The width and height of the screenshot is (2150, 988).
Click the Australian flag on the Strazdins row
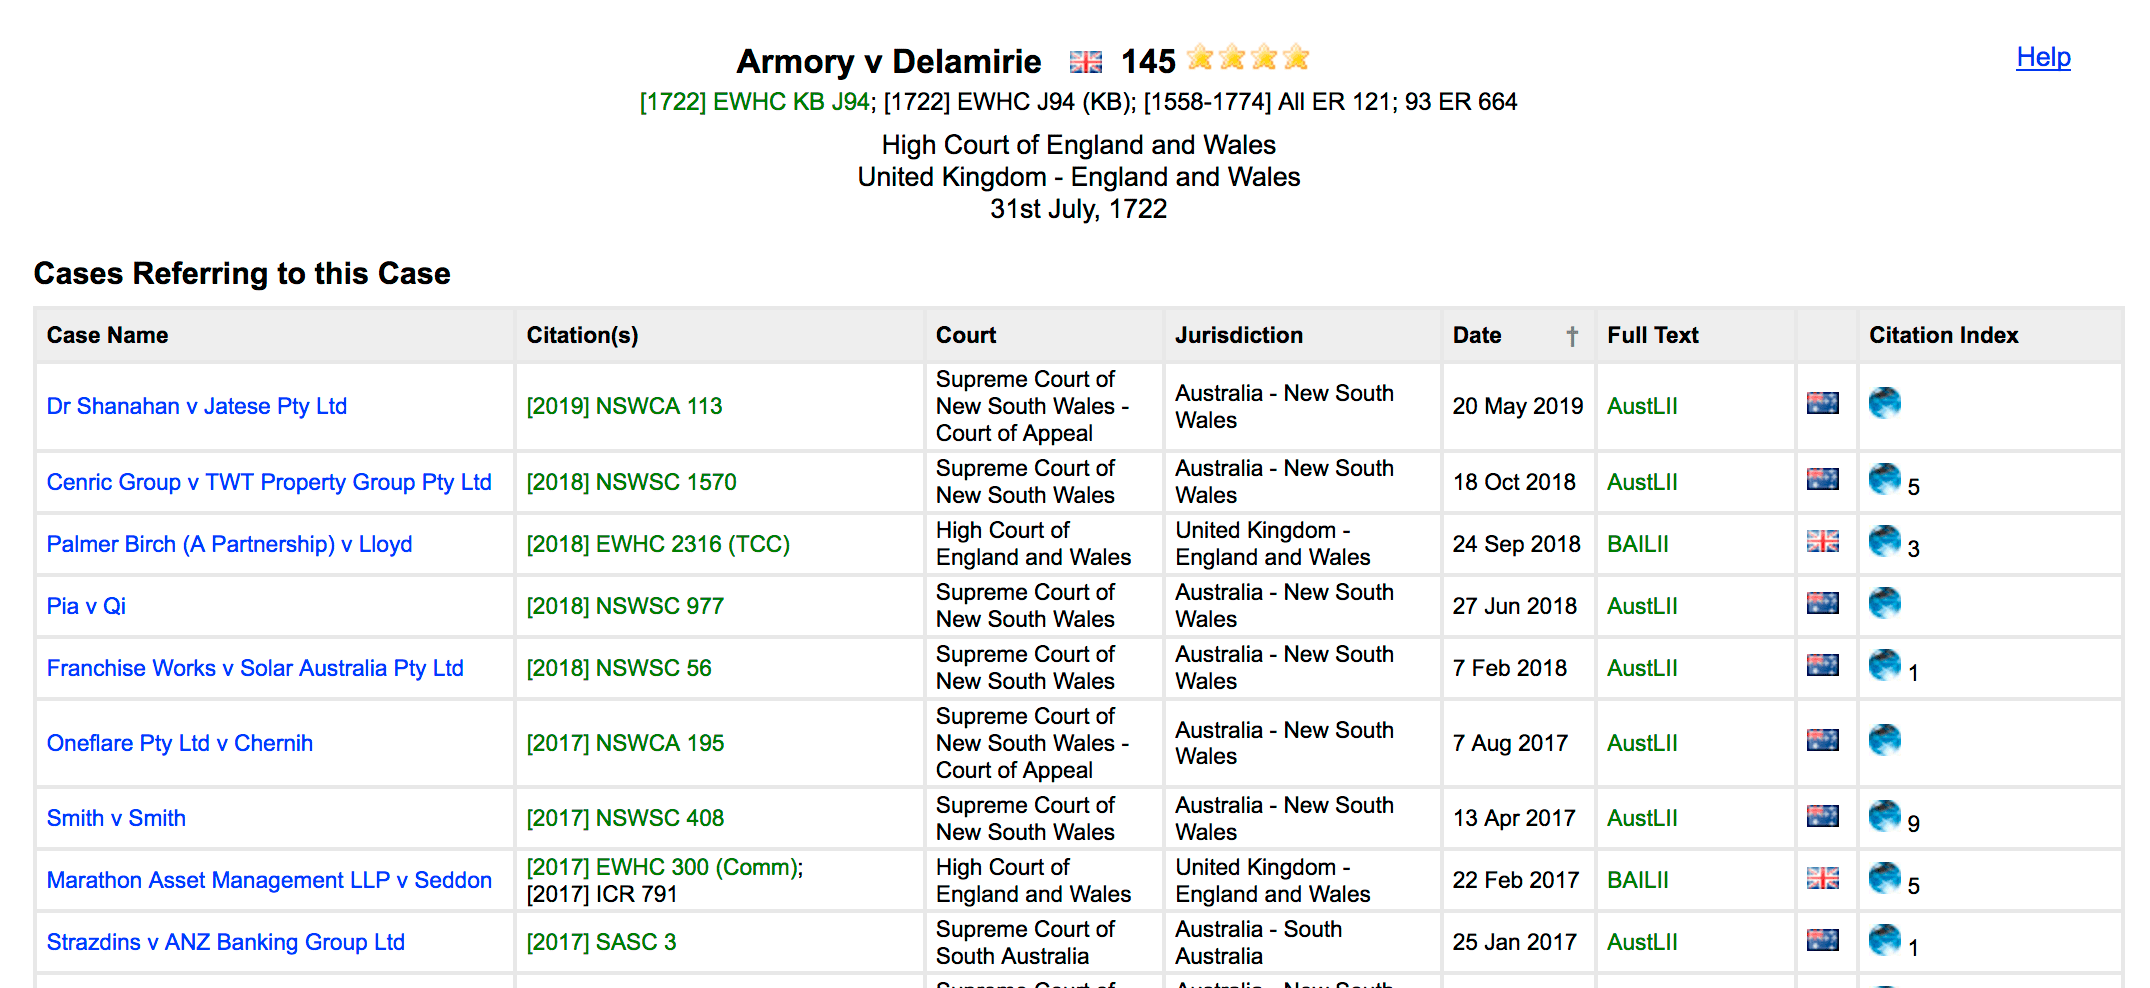(1822, 939)
